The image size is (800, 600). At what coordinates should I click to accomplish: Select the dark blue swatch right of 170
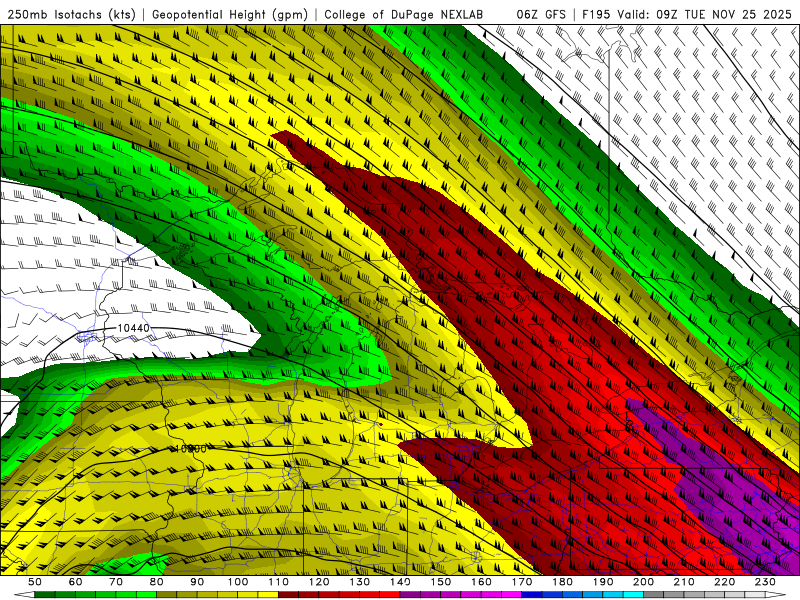(x=532, y=595)
